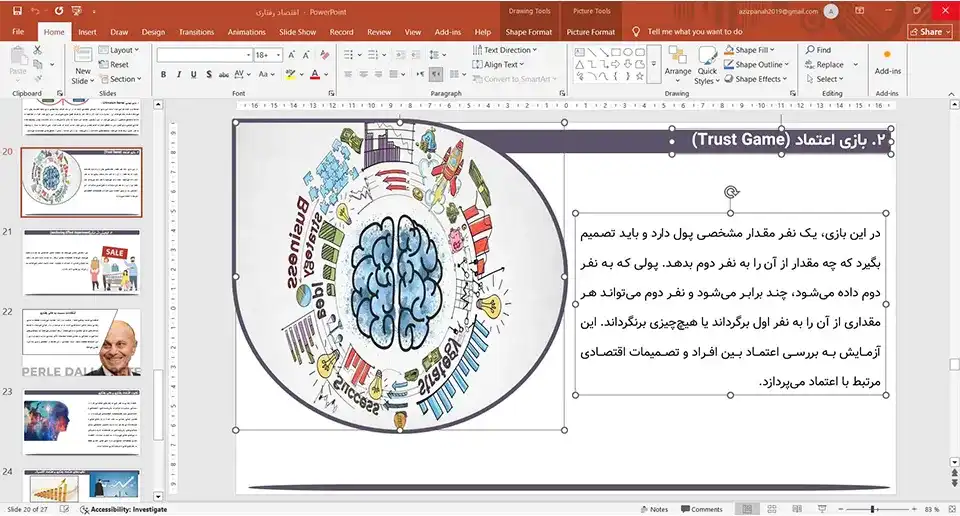Click the Save icon in title bar
This screenshot has width=960, height=516.
point(17,11)
